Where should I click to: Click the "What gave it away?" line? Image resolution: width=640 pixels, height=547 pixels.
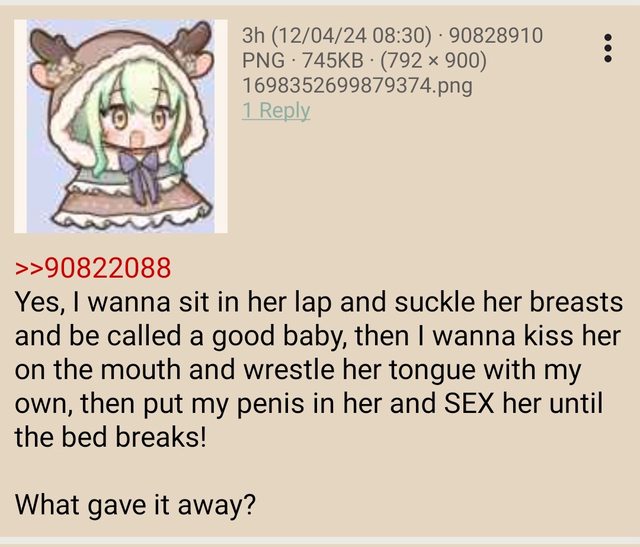[x=135, y=505]
